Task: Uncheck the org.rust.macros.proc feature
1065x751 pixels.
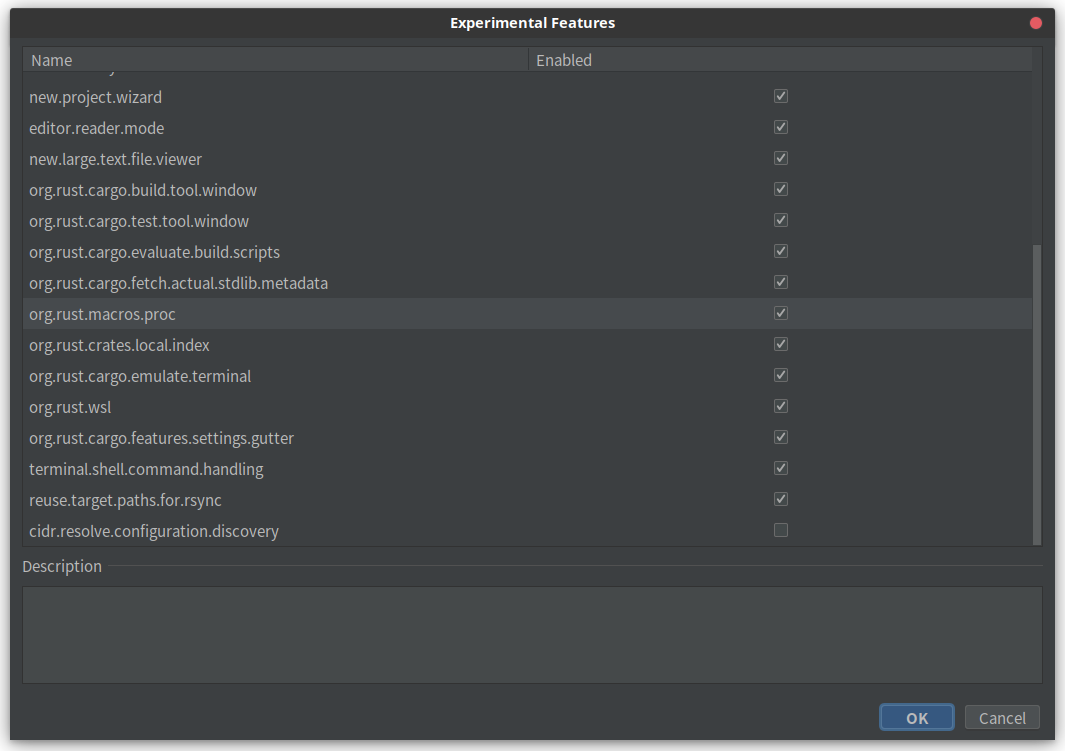Action: point(780,312)
